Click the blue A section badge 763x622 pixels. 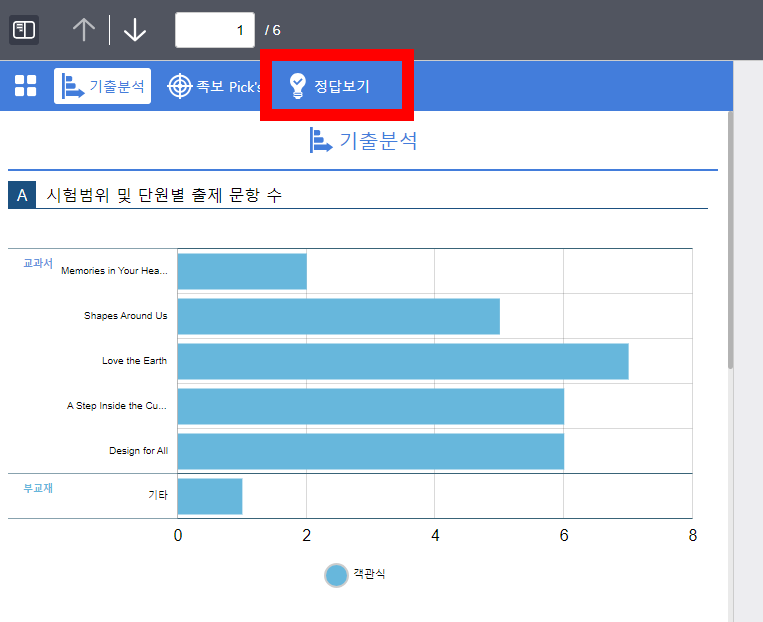(22, 195)
